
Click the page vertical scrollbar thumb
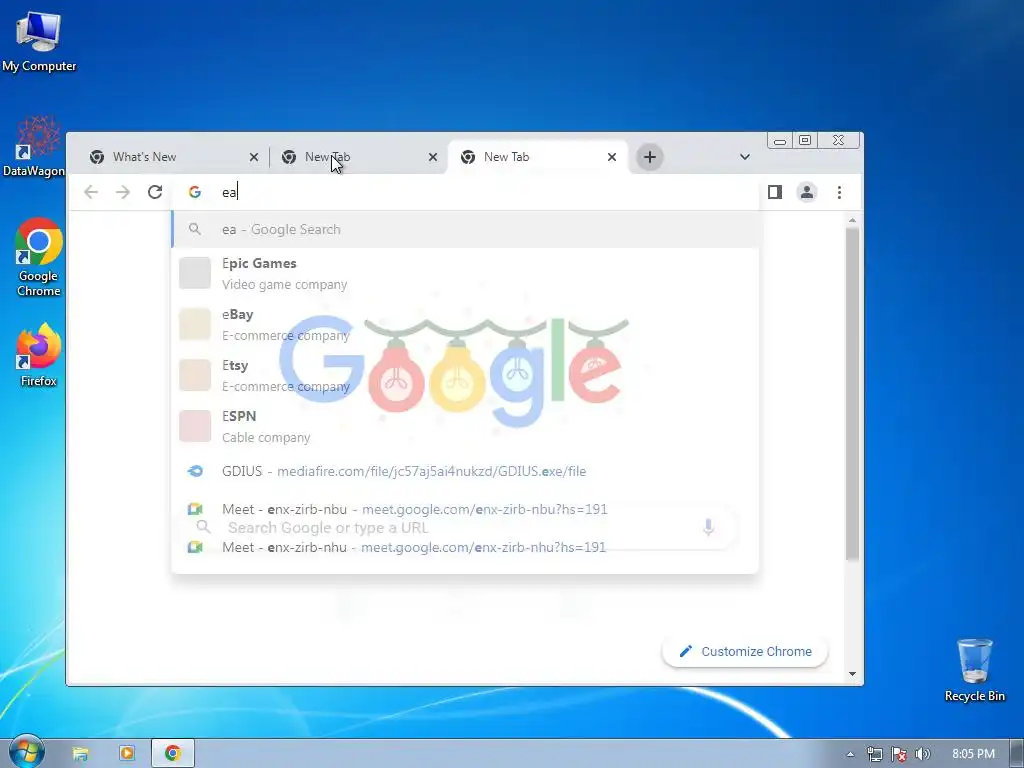pos(852,394)
